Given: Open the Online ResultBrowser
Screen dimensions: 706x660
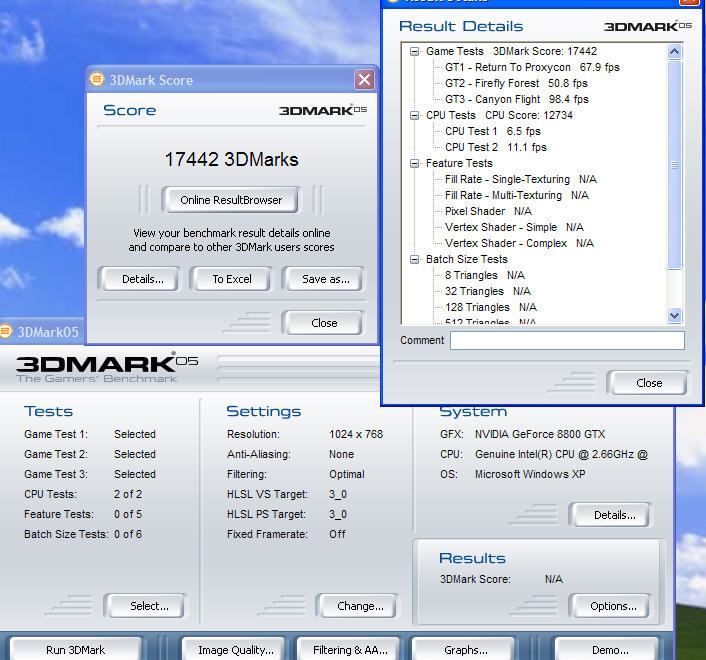Looking at the screenshot, I should pyautogui.click(x=230, y=200).
